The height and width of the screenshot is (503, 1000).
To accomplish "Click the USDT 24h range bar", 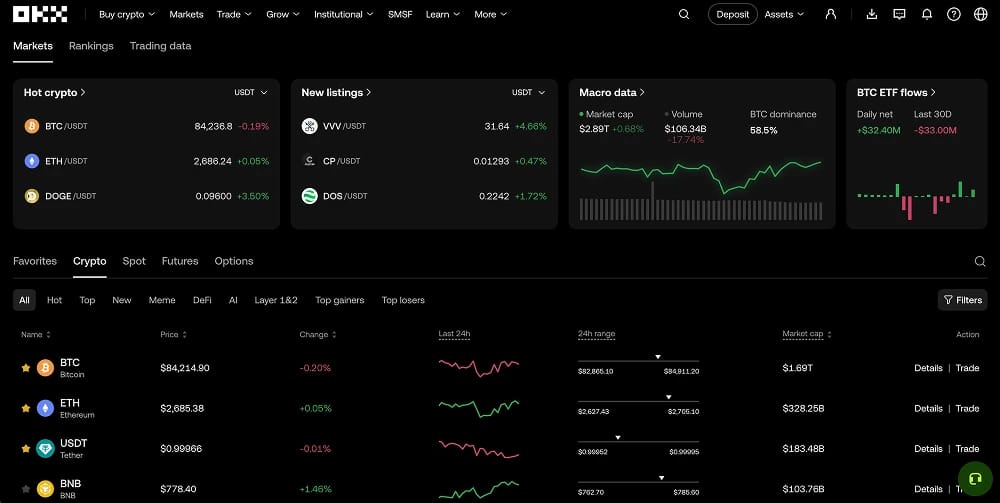I will pyautogui.click(x=638, y=441).
